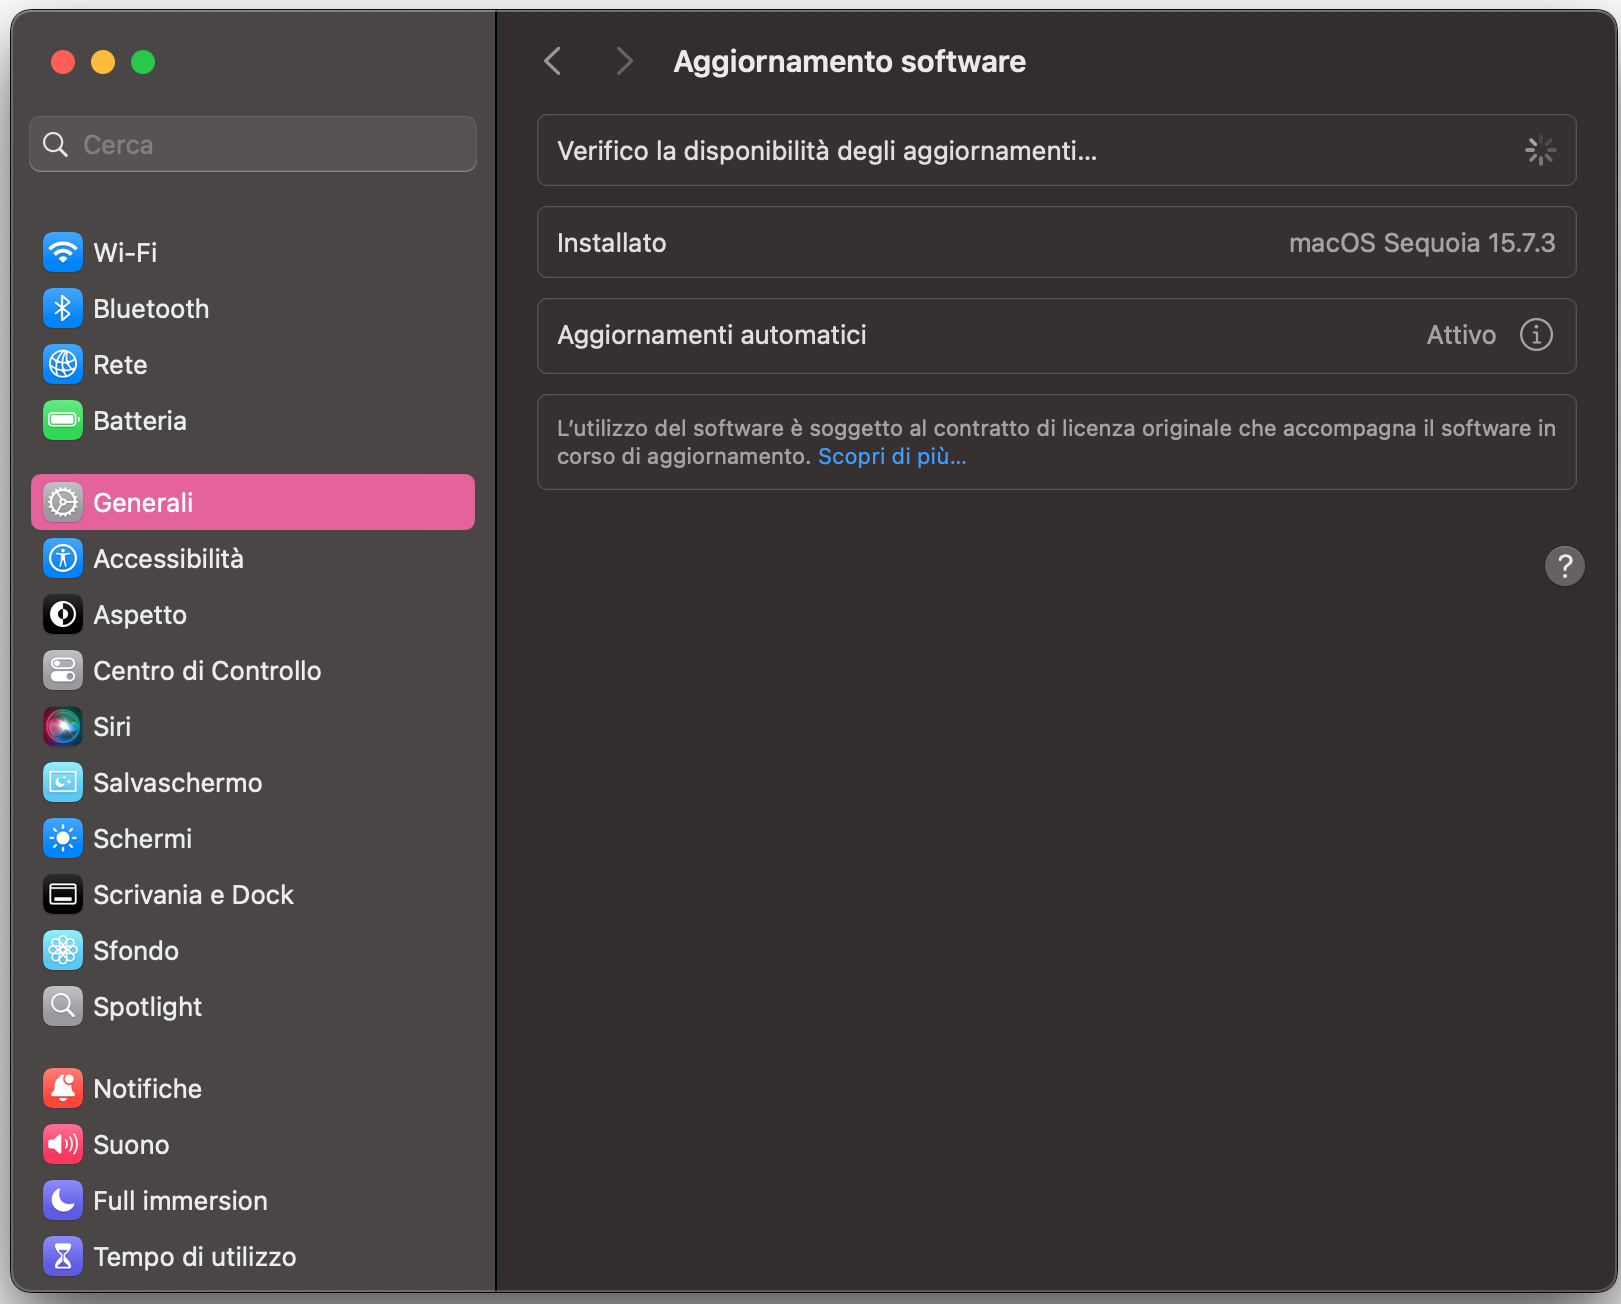Image resolution: width=1621 pixels, height=1304 pixels.
Task: Open Salvaschermo preferences
Action: point(177,782)
